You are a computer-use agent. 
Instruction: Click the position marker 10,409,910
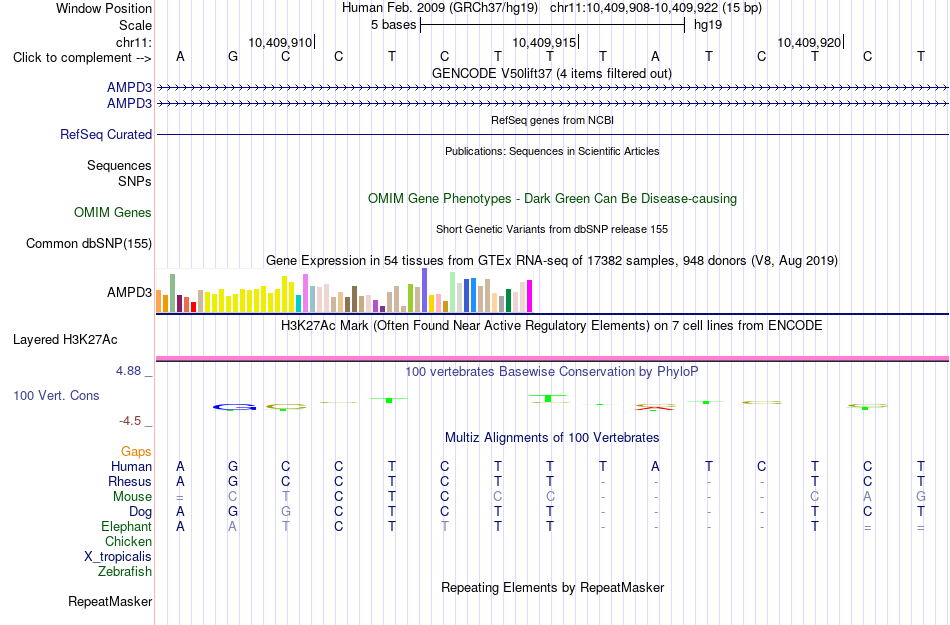point(281,42)
